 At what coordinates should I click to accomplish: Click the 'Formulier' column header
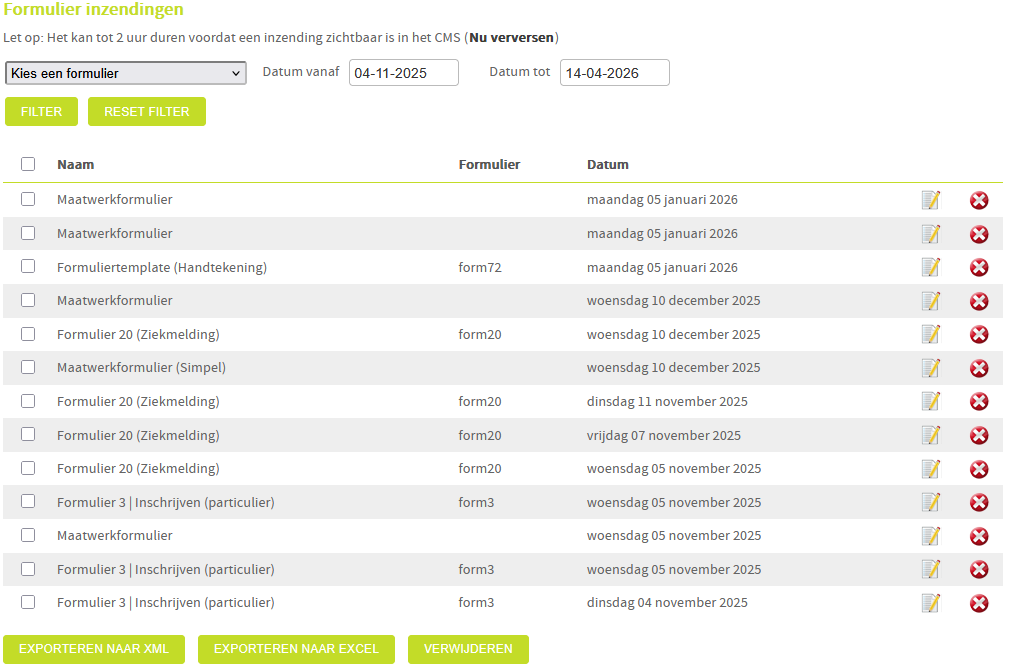490,164
